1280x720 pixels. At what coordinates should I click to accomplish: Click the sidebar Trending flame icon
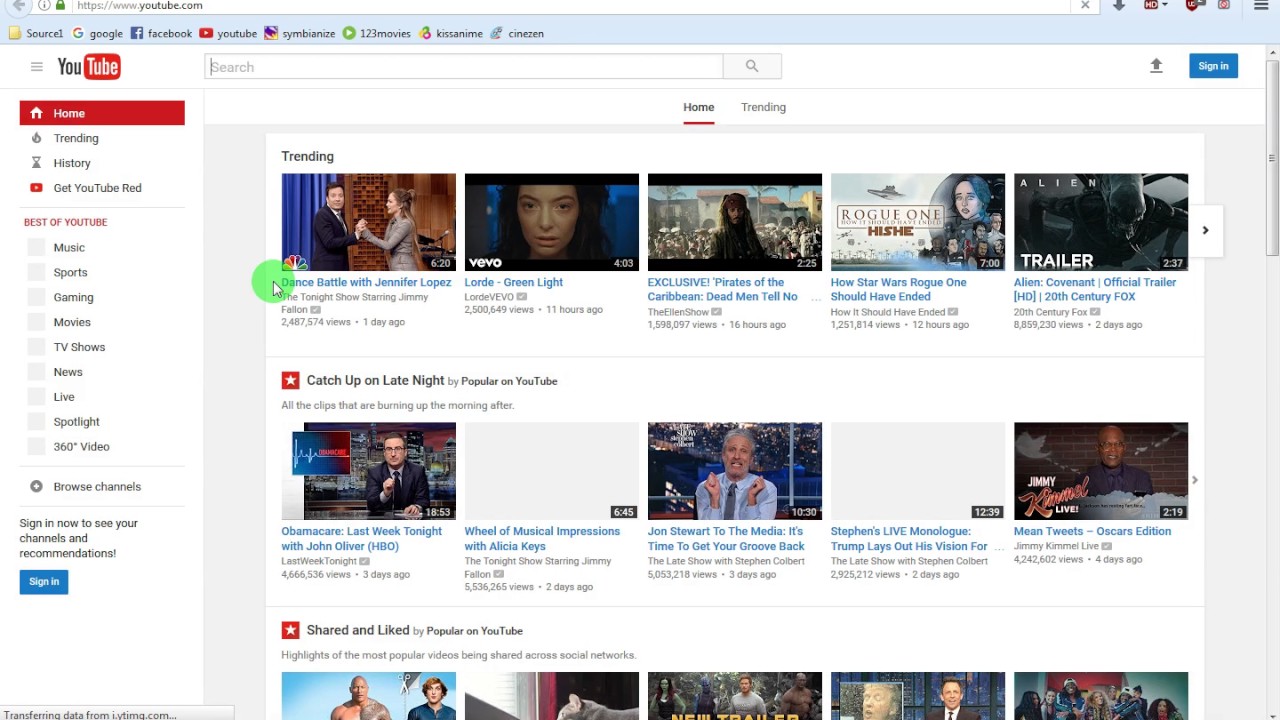36,138
